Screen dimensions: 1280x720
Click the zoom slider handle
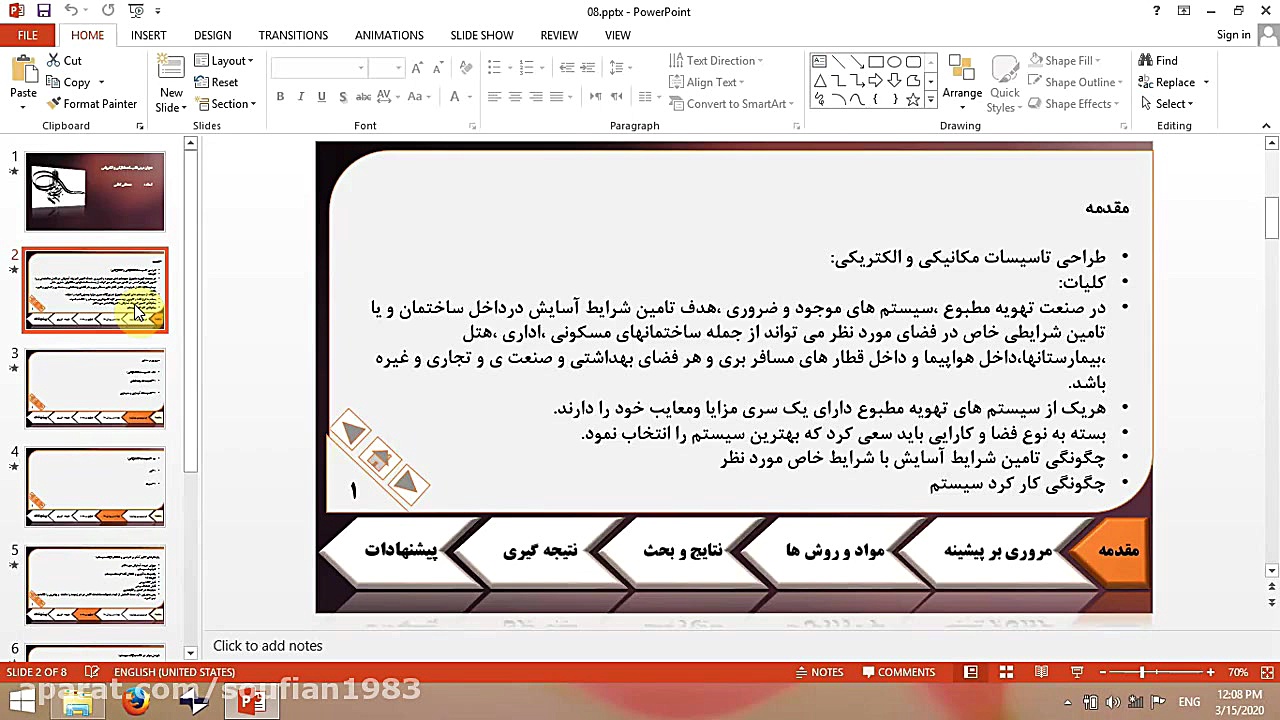click(1141, 672)
